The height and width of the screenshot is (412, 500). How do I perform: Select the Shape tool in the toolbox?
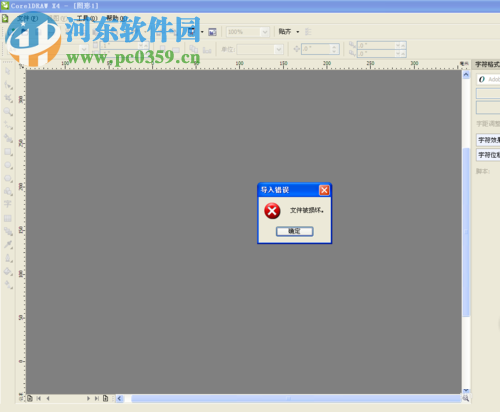[x=8, y=85]
